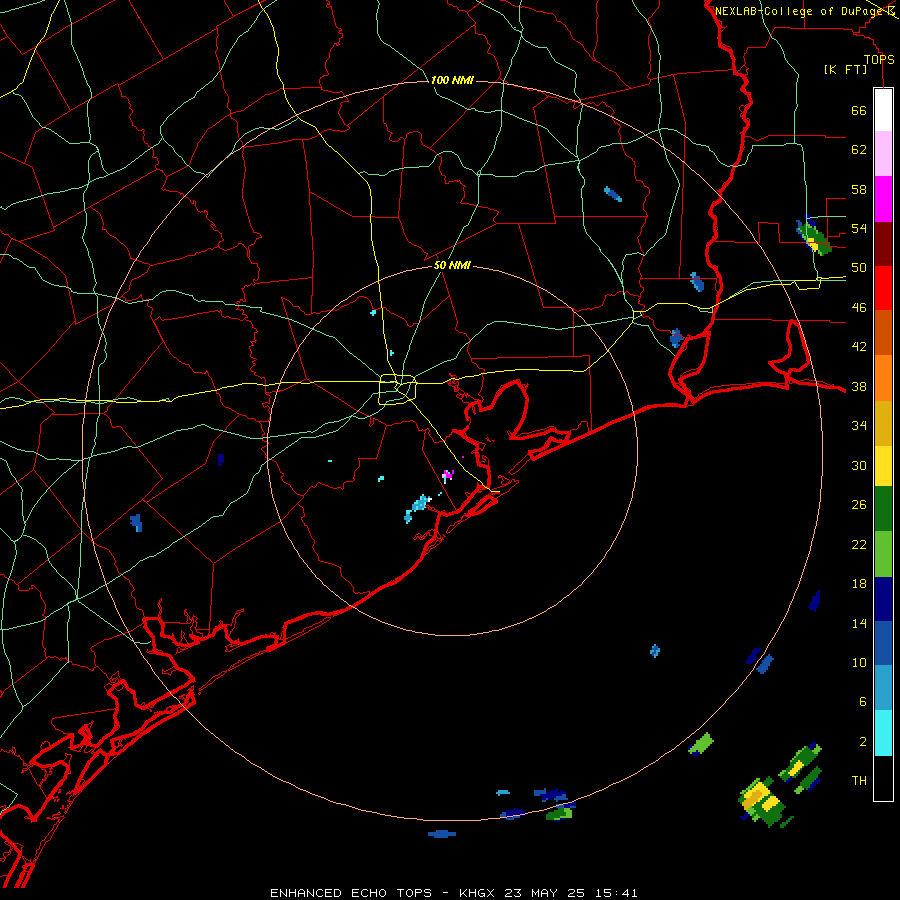Click the green echo cell in Louisiana

coord(814,237)
